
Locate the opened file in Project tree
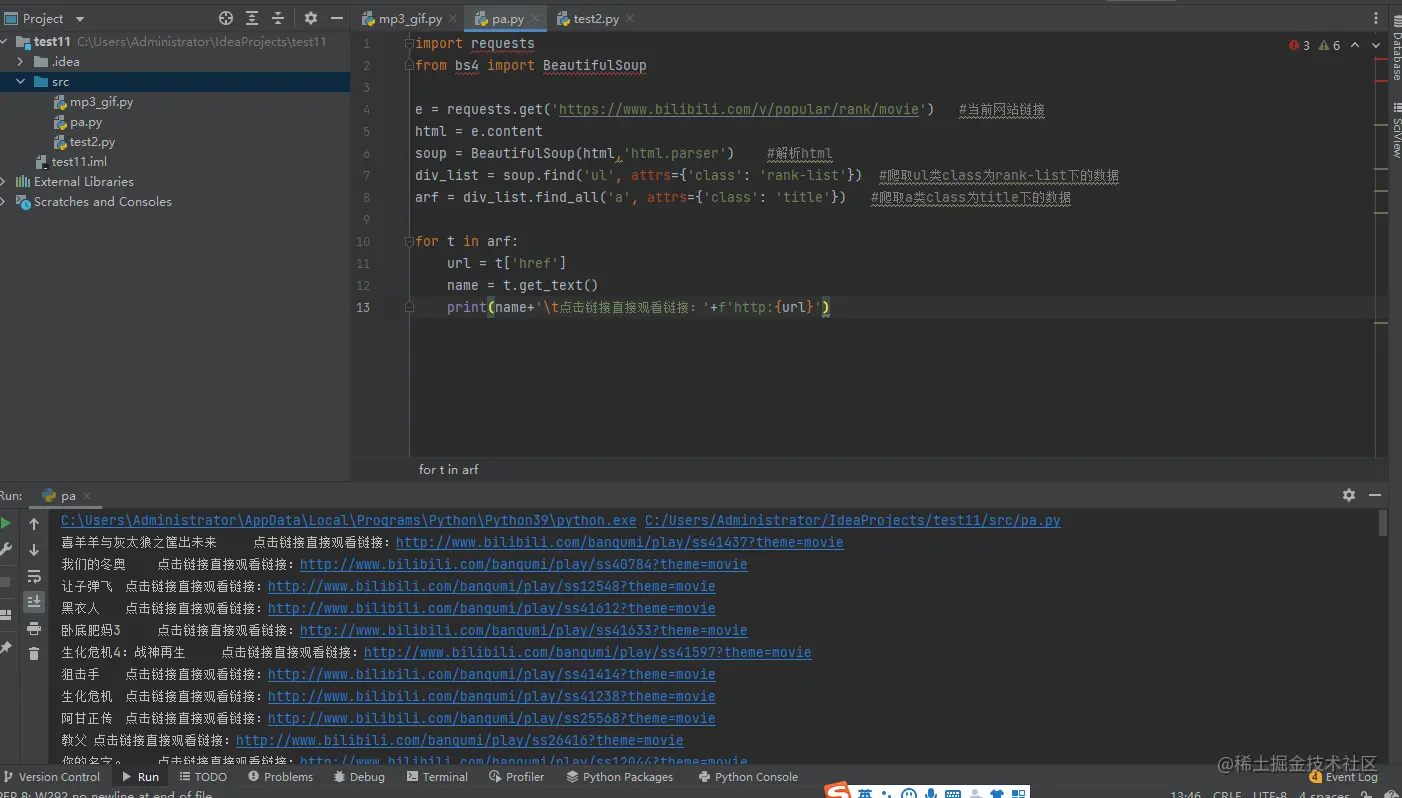(226, 18)
